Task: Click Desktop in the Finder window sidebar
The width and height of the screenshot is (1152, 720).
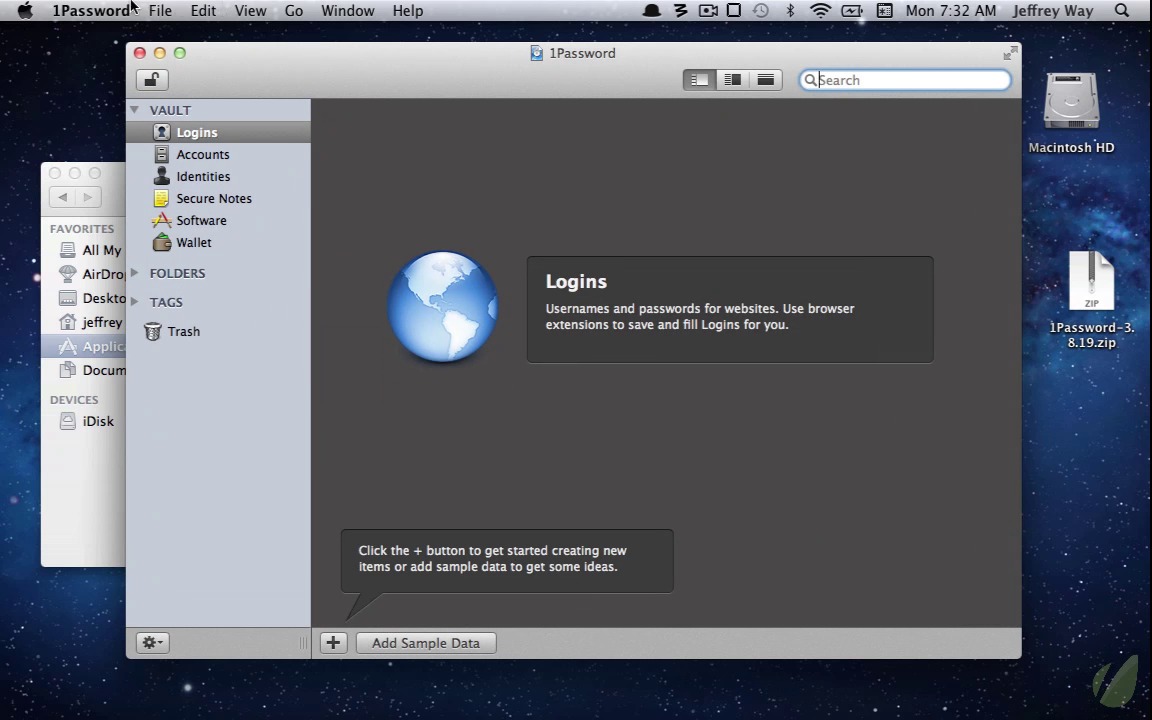Action: [x=84, y=298]
